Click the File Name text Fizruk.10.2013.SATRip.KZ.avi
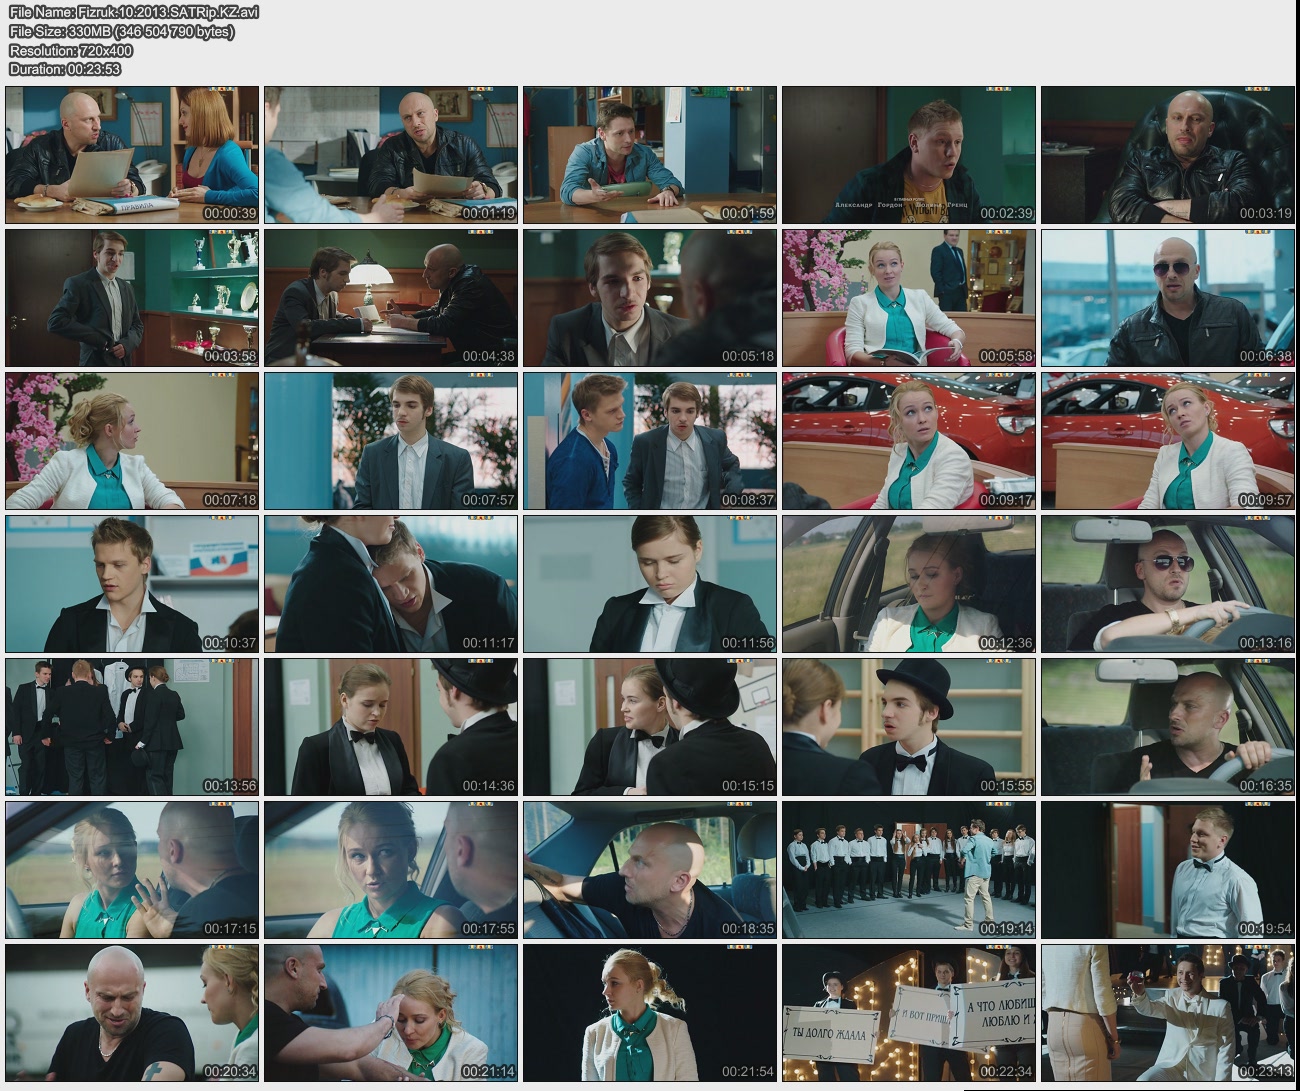The width and height of the screenshot is (1300, 1091). pos(134,12)
